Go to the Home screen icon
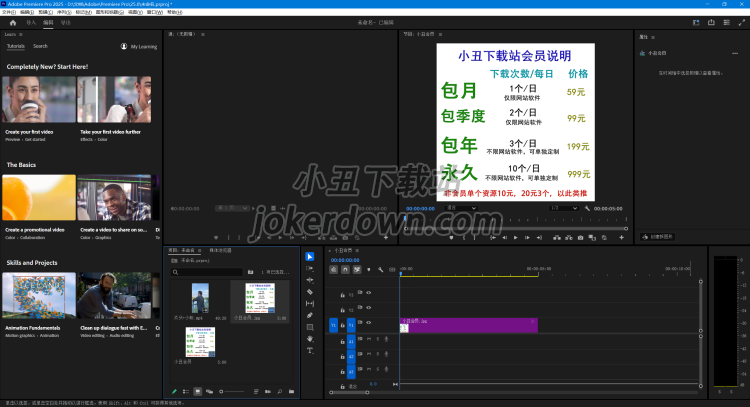This screenshot has height=407, width=750. (x=12, y=21)
